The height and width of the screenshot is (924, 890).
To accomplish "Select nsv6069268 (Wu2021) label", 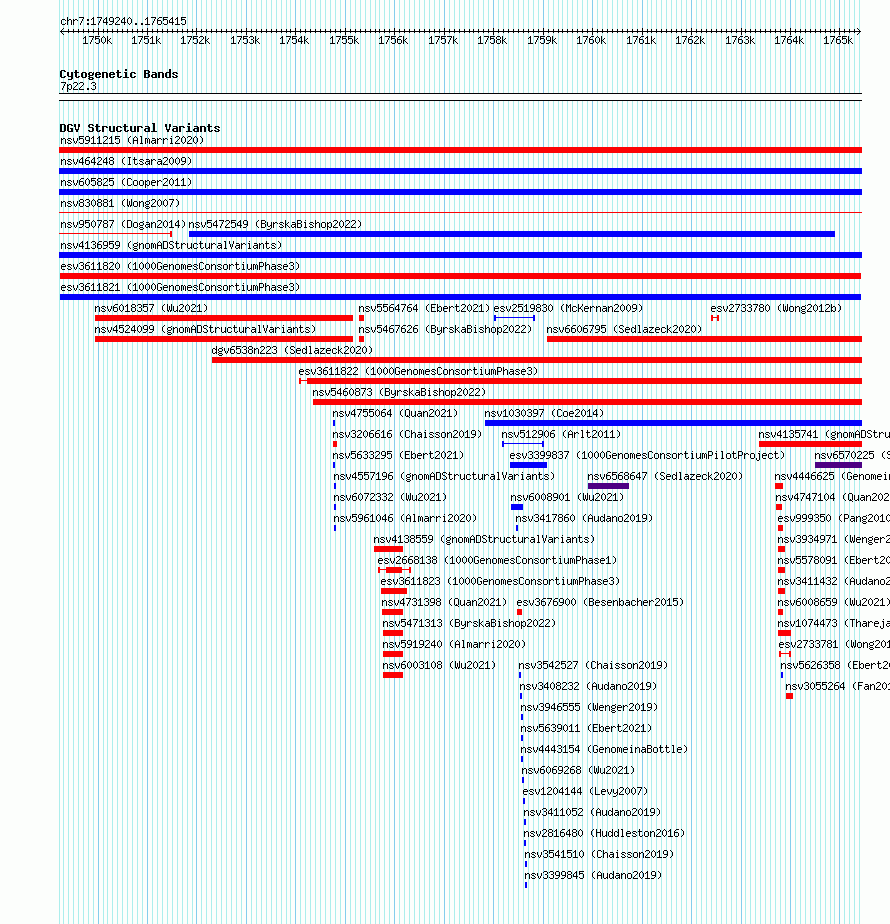I will (578, 770).
